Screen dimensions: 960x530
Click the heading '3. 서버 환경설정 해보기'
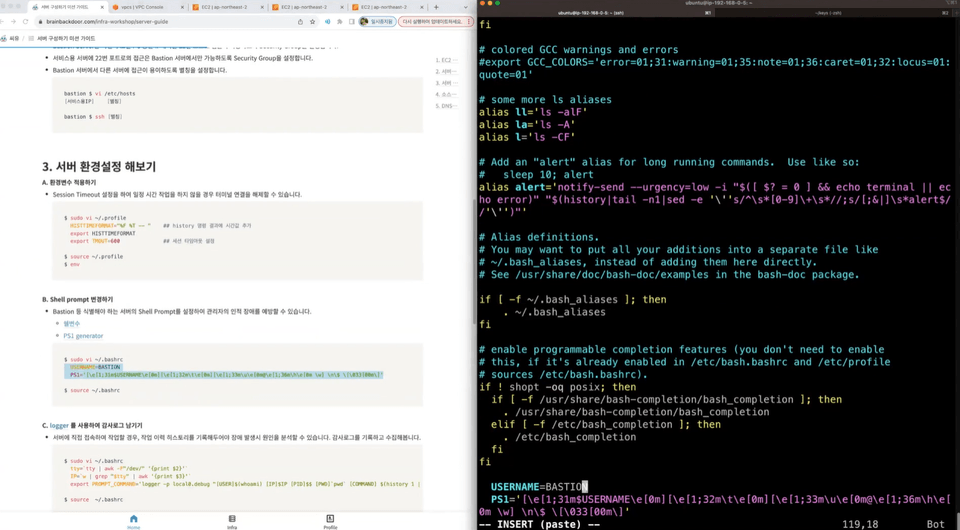point(99,166)
